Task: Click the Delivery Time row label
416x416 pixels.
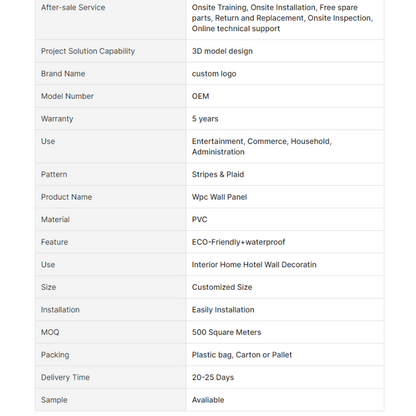Action: click(65, 377)
